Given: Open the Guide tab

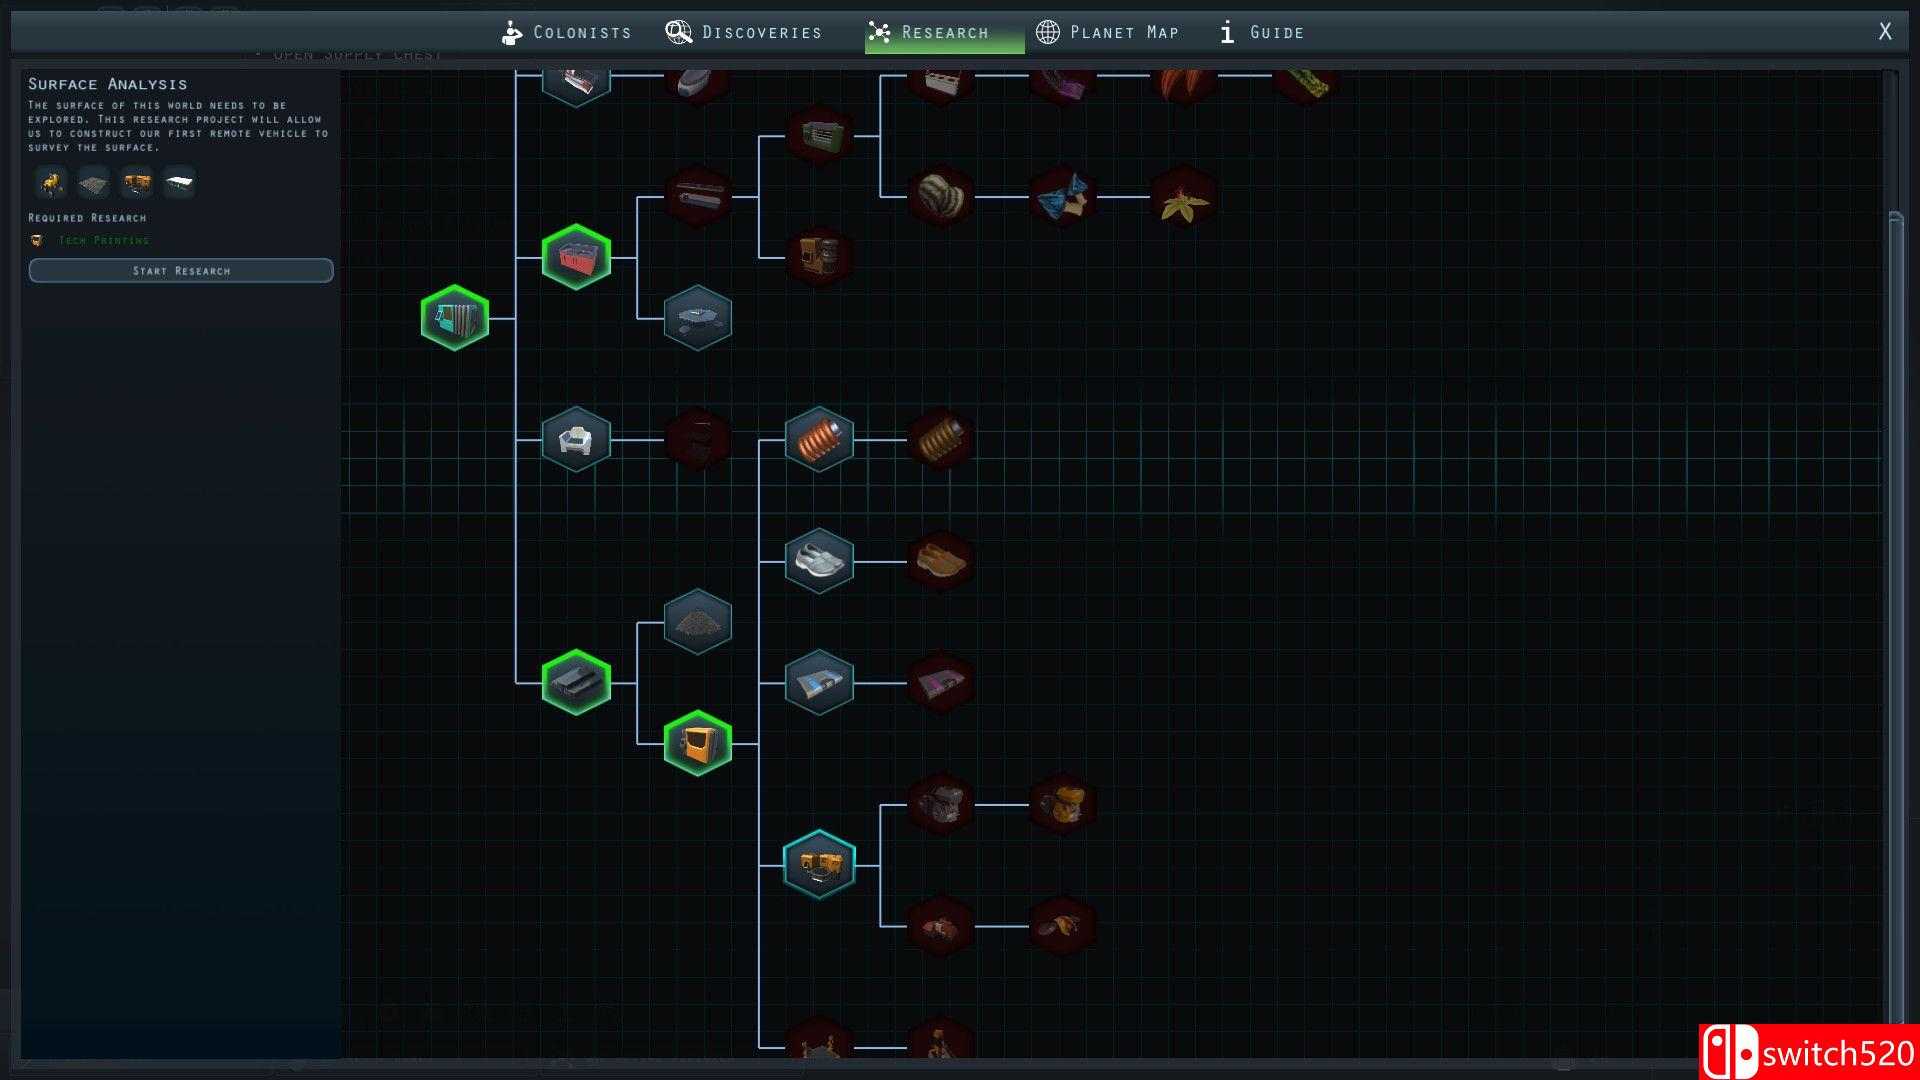Looking at the screenshot, I should click(x=1262, y=32).
